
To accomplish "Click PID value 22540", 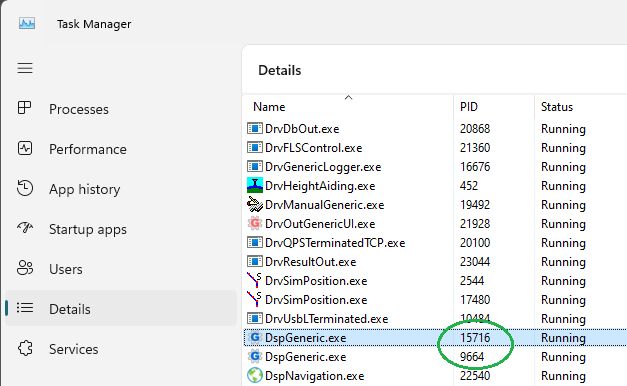I will pyautogui.click(x=475, y=376).
